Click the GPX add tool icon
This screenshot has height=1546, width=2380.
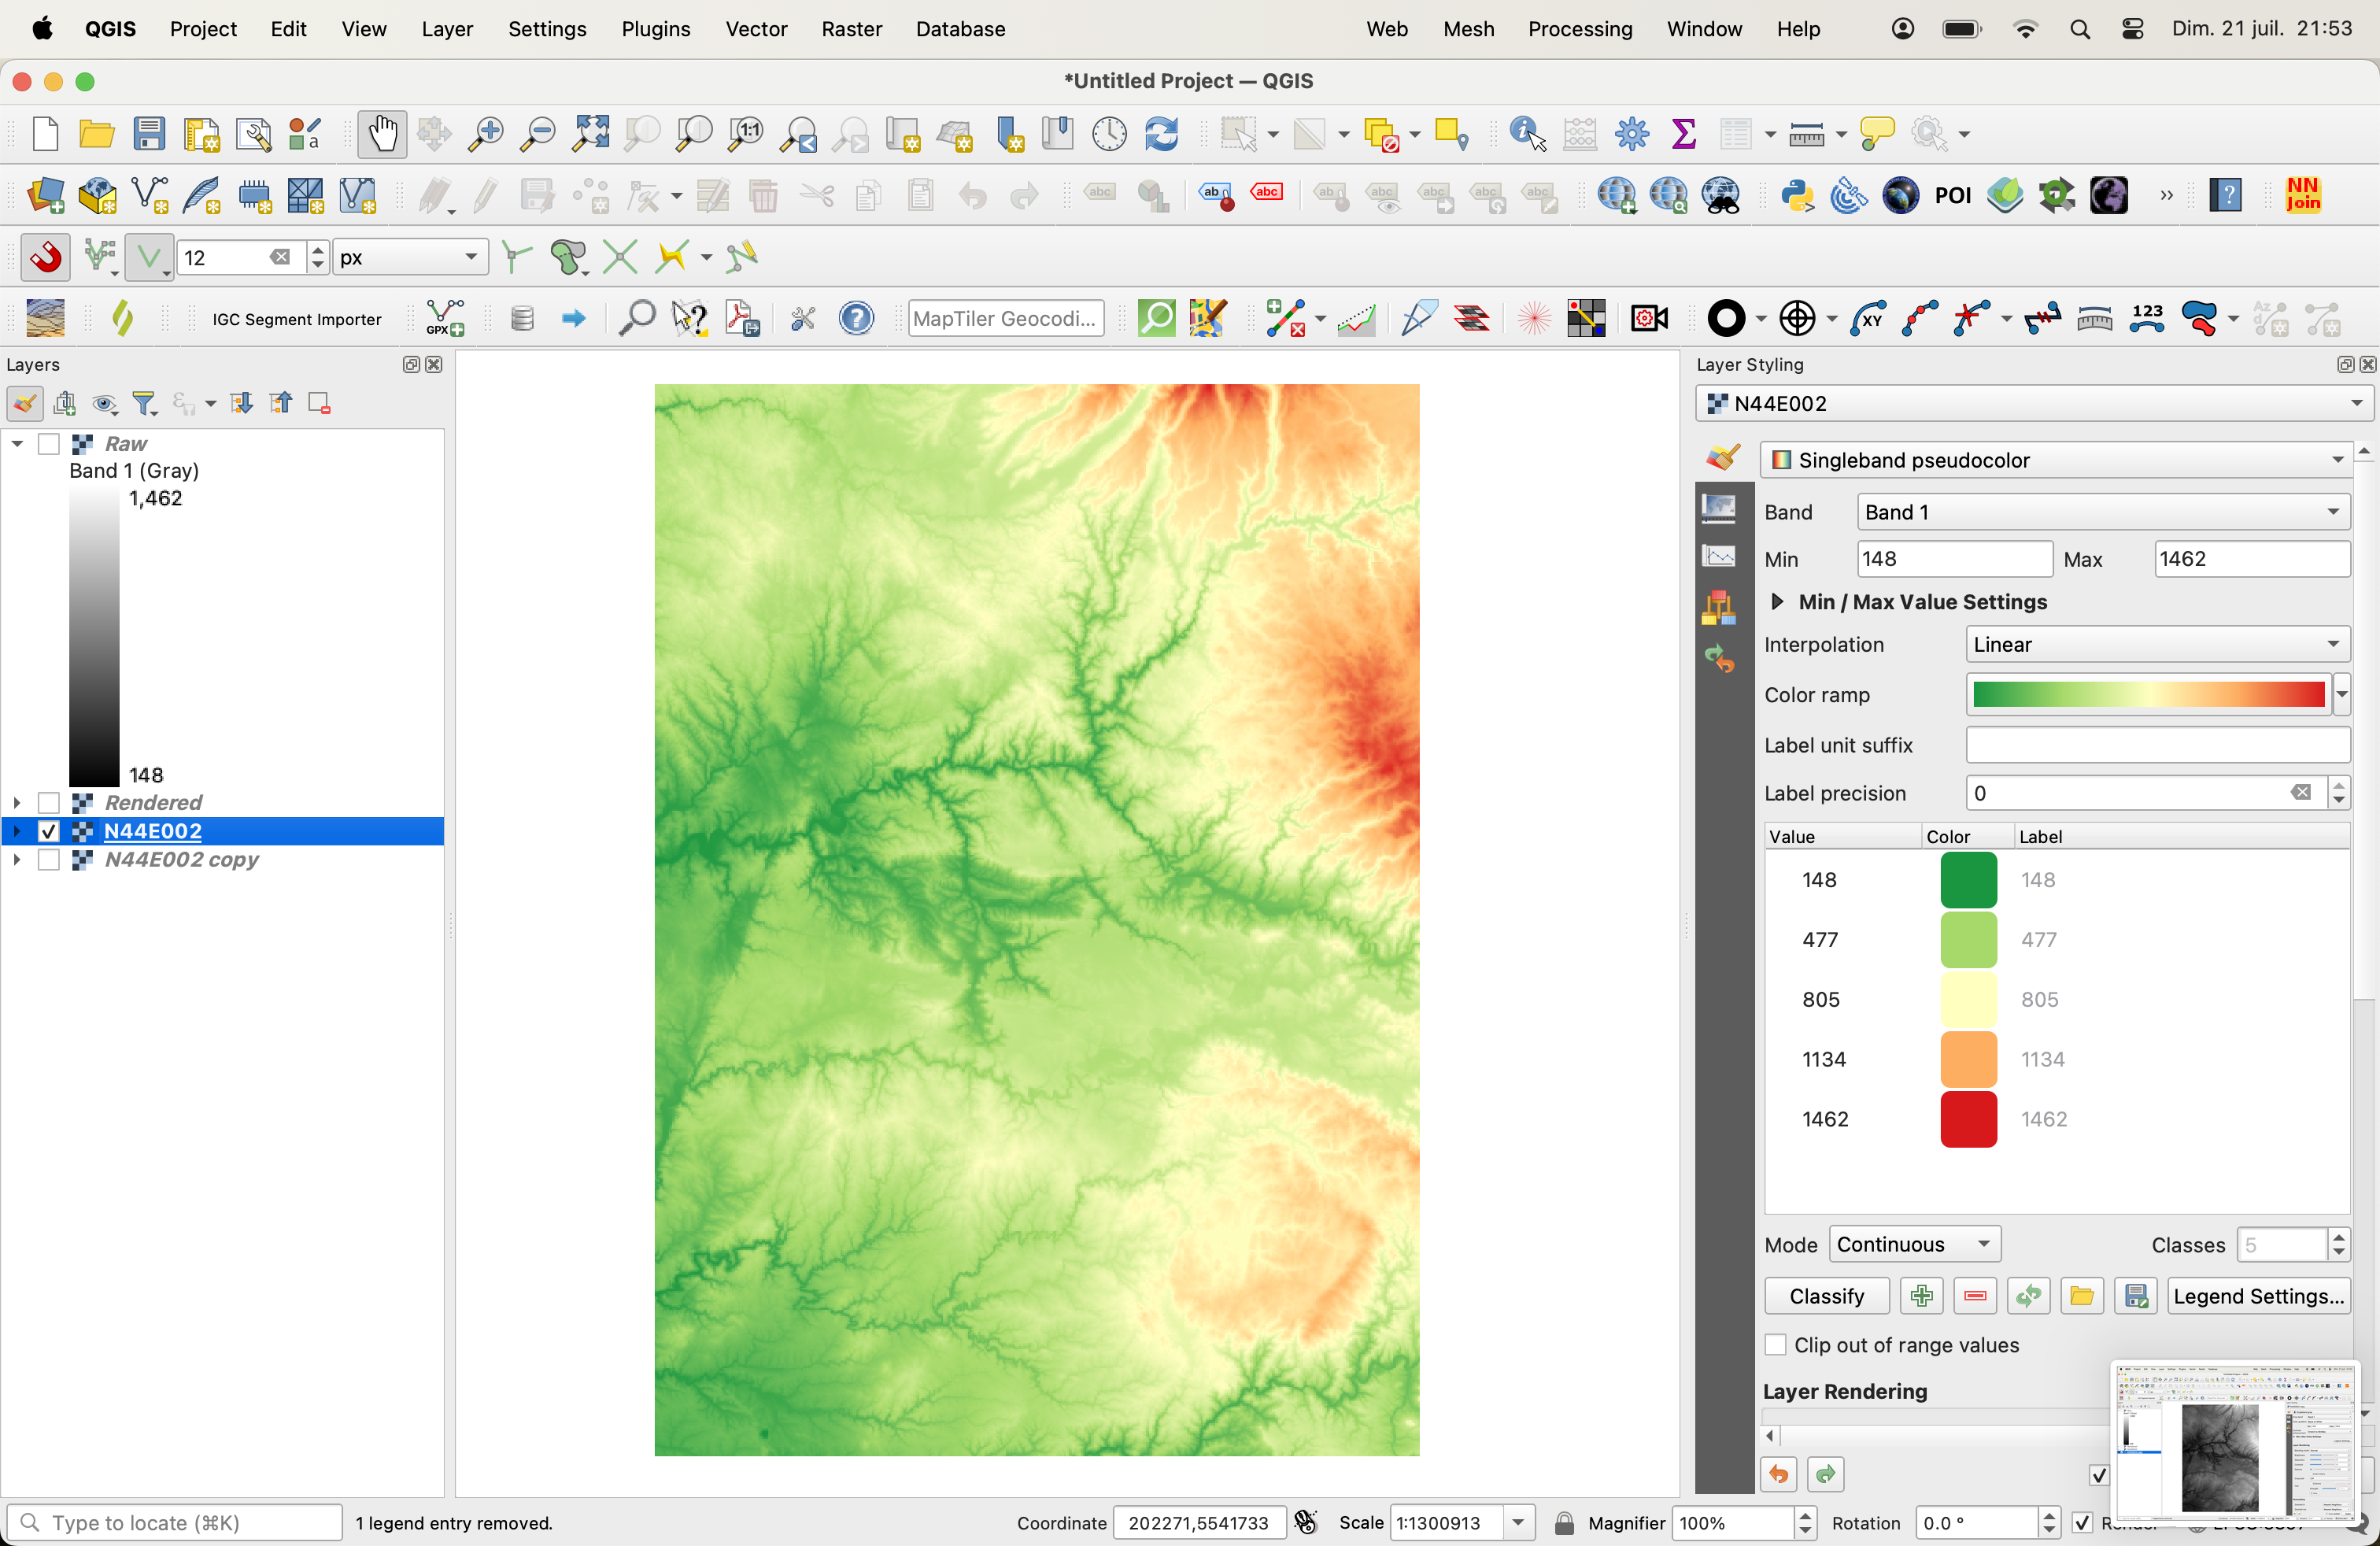tap(445, 319)
